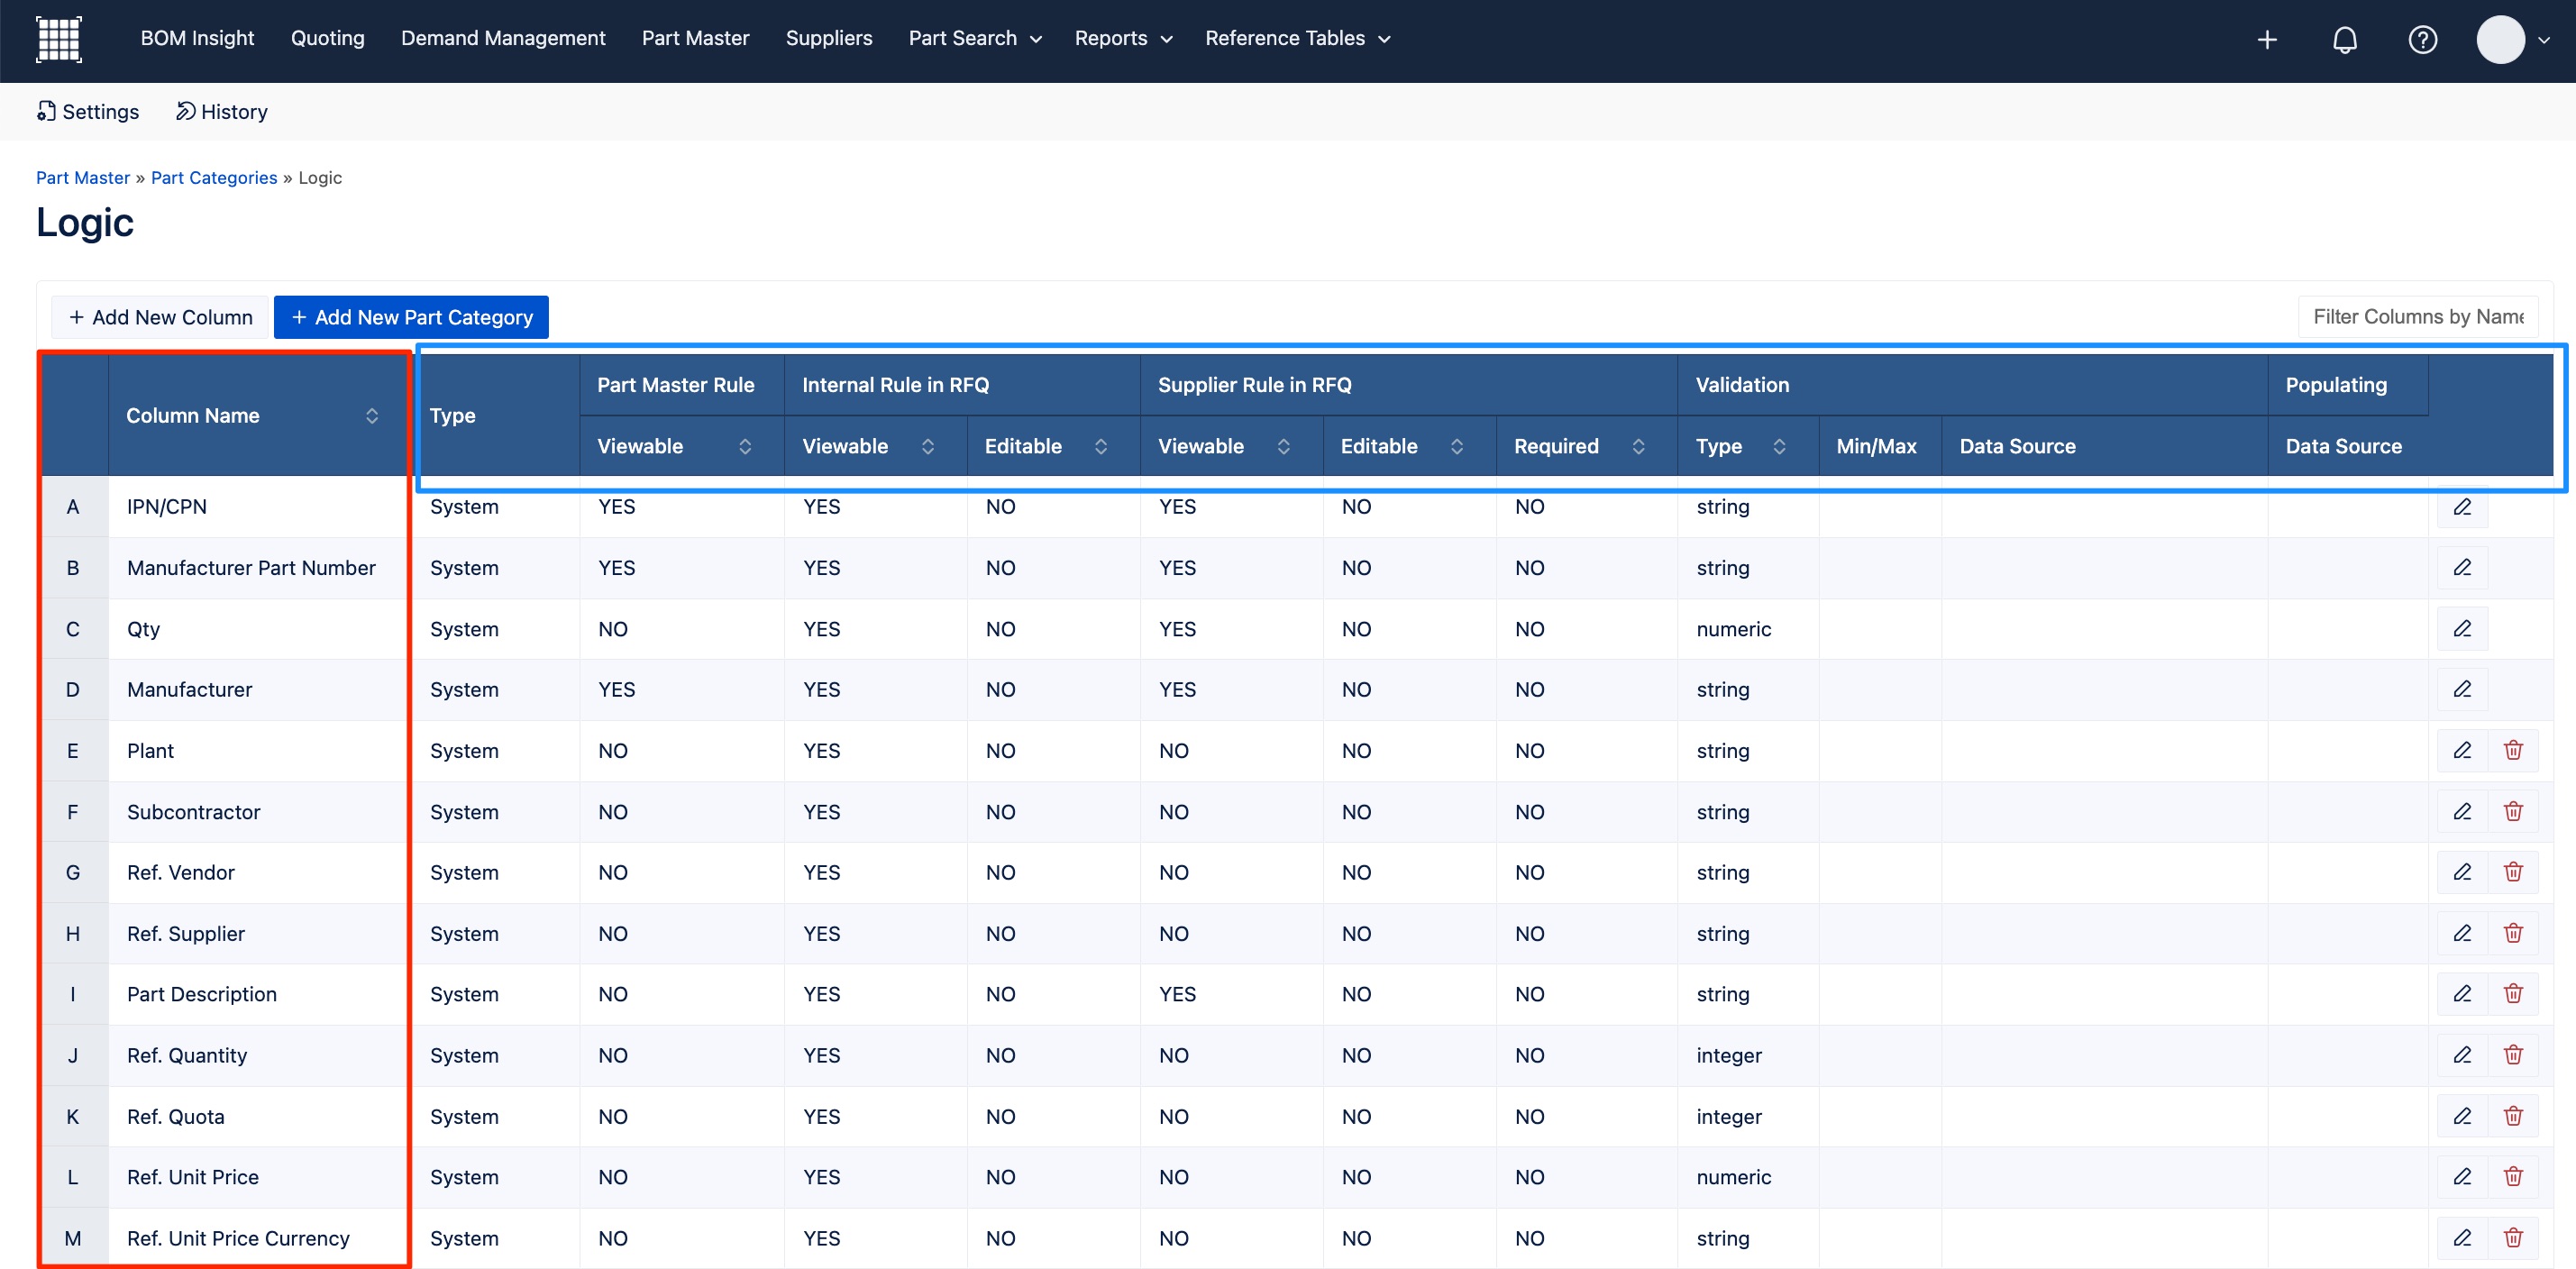Open Demand Management section
This screenshot has height=1269, width=2576.
point(503,38)
